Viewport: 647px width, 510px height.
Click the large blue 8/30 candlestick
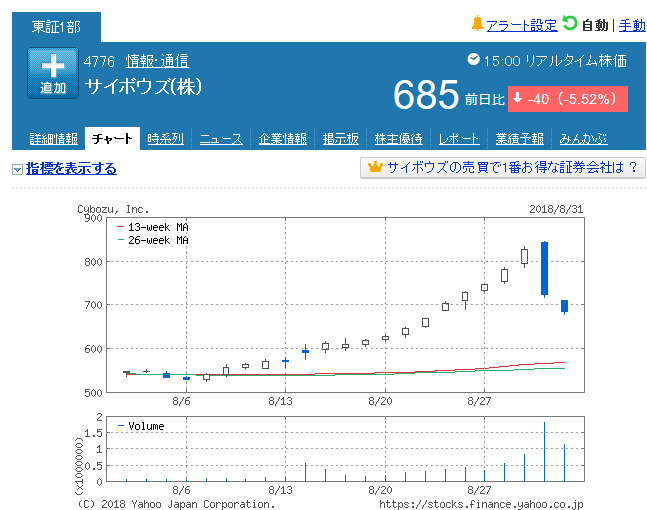(544, 269)
